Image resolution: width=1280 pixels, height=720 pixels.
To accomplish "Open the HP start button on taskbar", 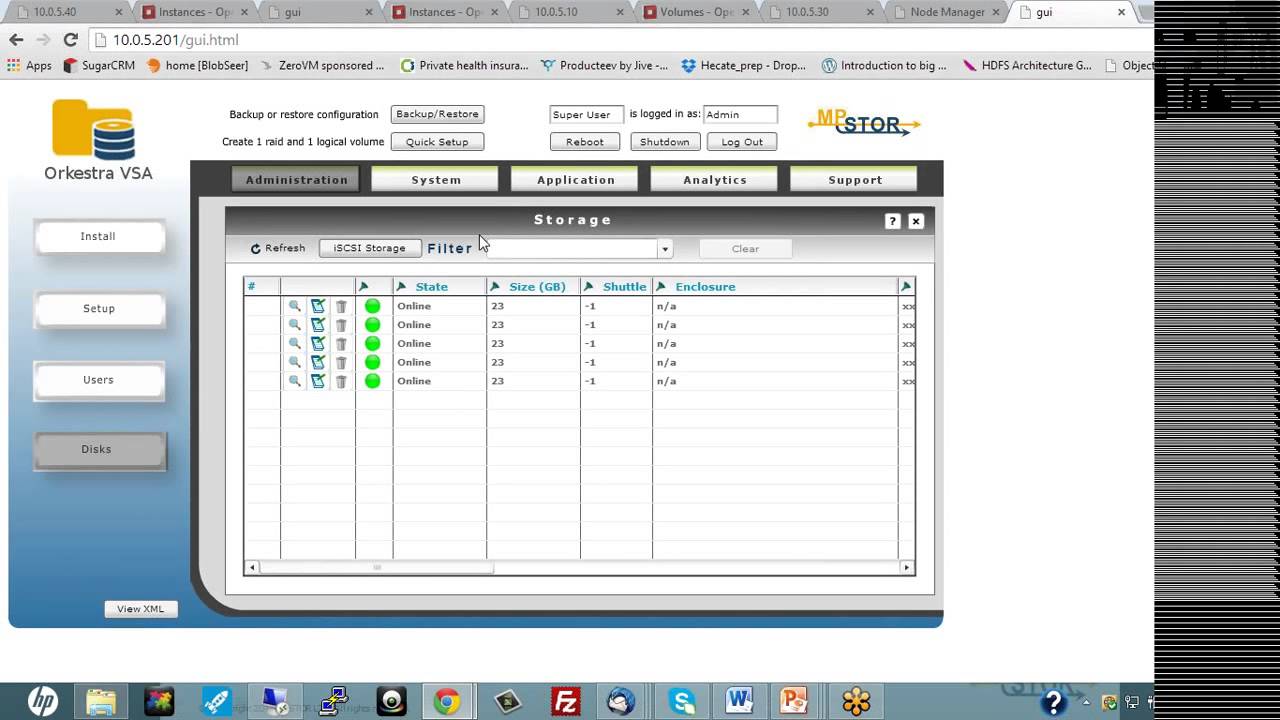I will [42, 701].
